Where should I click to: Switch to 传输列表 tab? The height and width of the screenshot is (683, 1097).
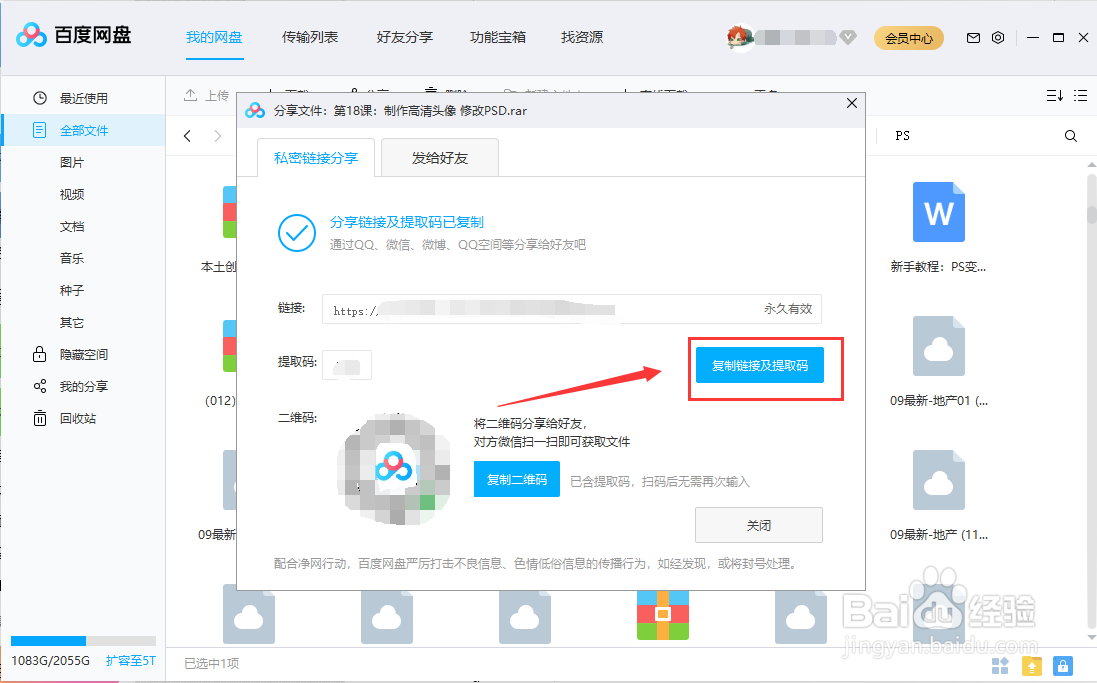point(310,37)
